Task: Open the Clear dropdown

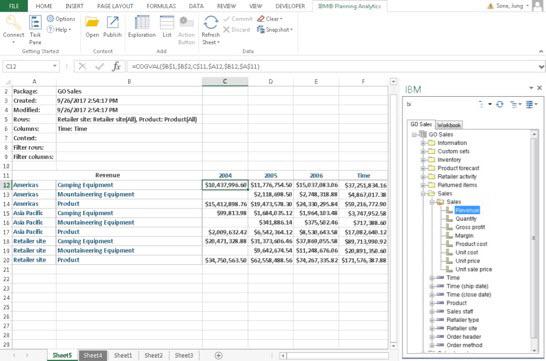Action: pyautogui.click(x=270, y=19)
